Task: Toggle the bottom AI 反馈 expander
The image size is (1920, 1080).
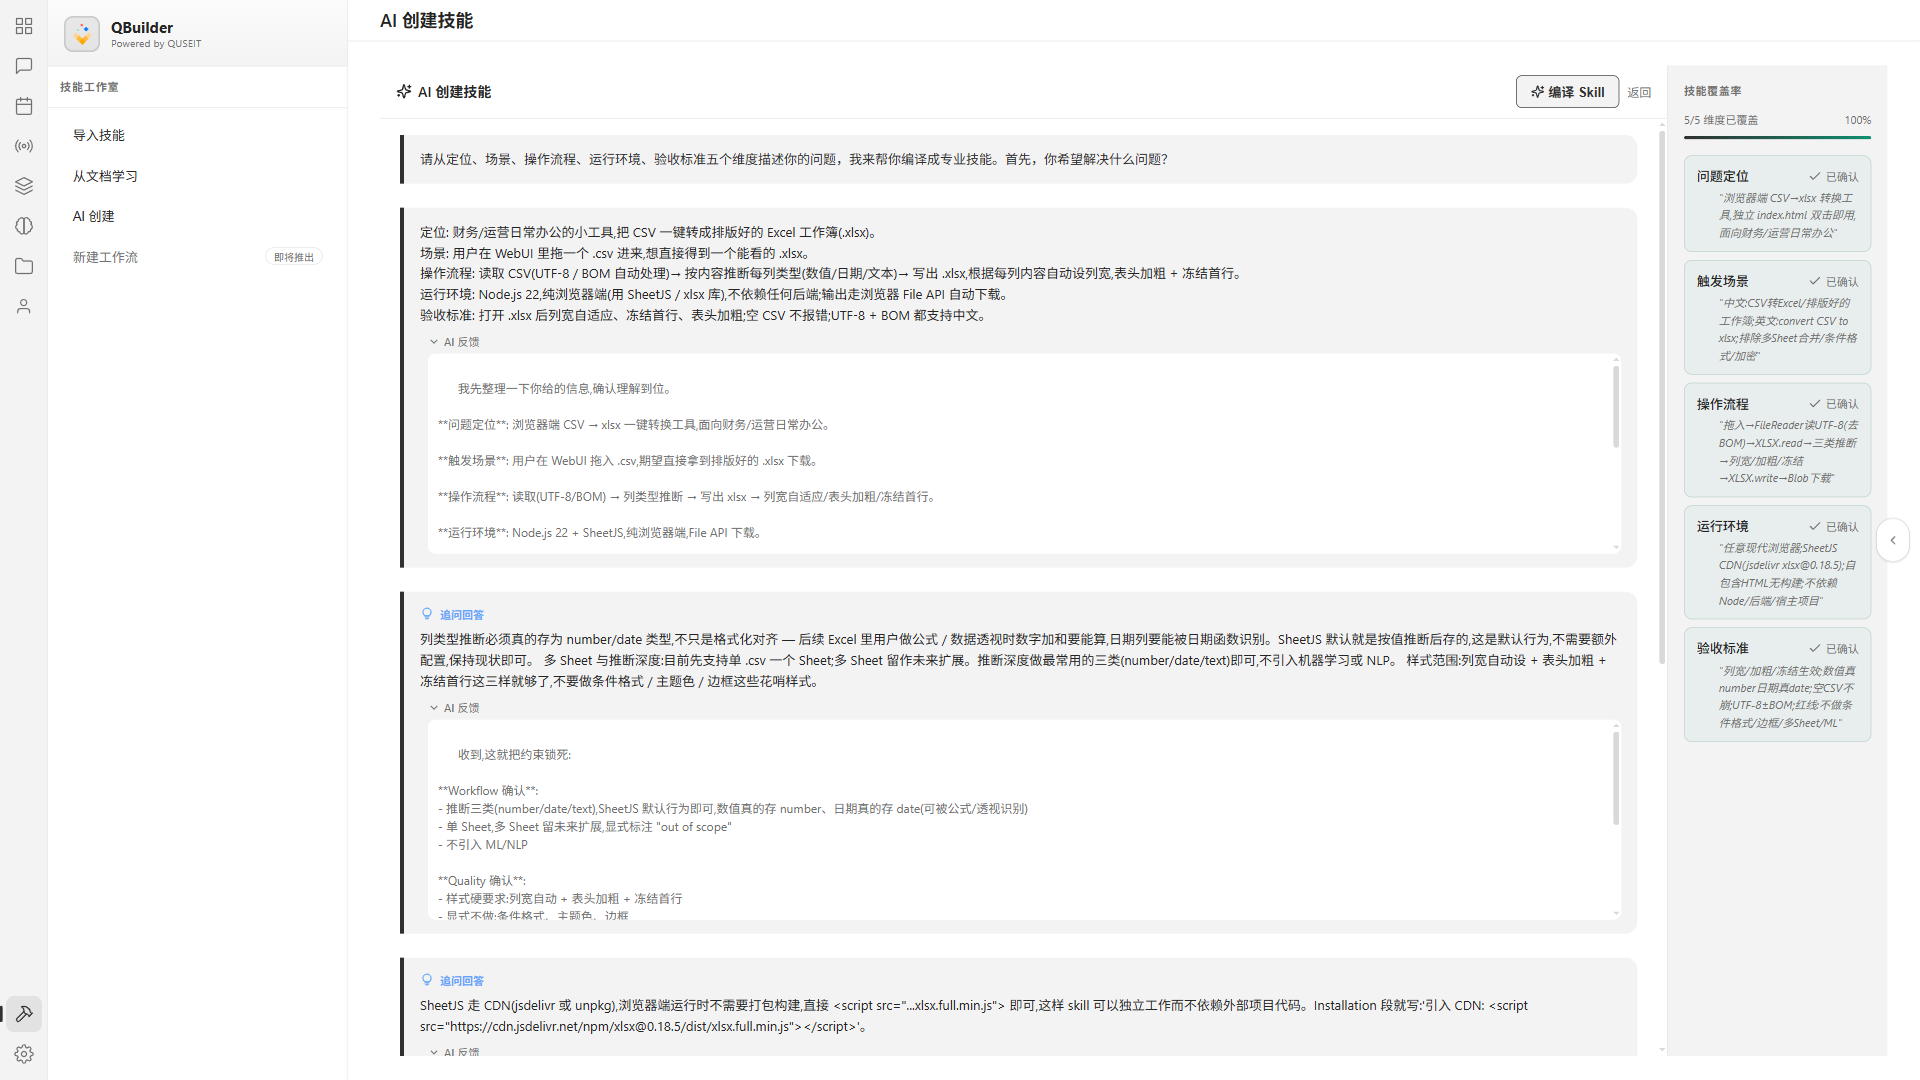Action: 454,1052
